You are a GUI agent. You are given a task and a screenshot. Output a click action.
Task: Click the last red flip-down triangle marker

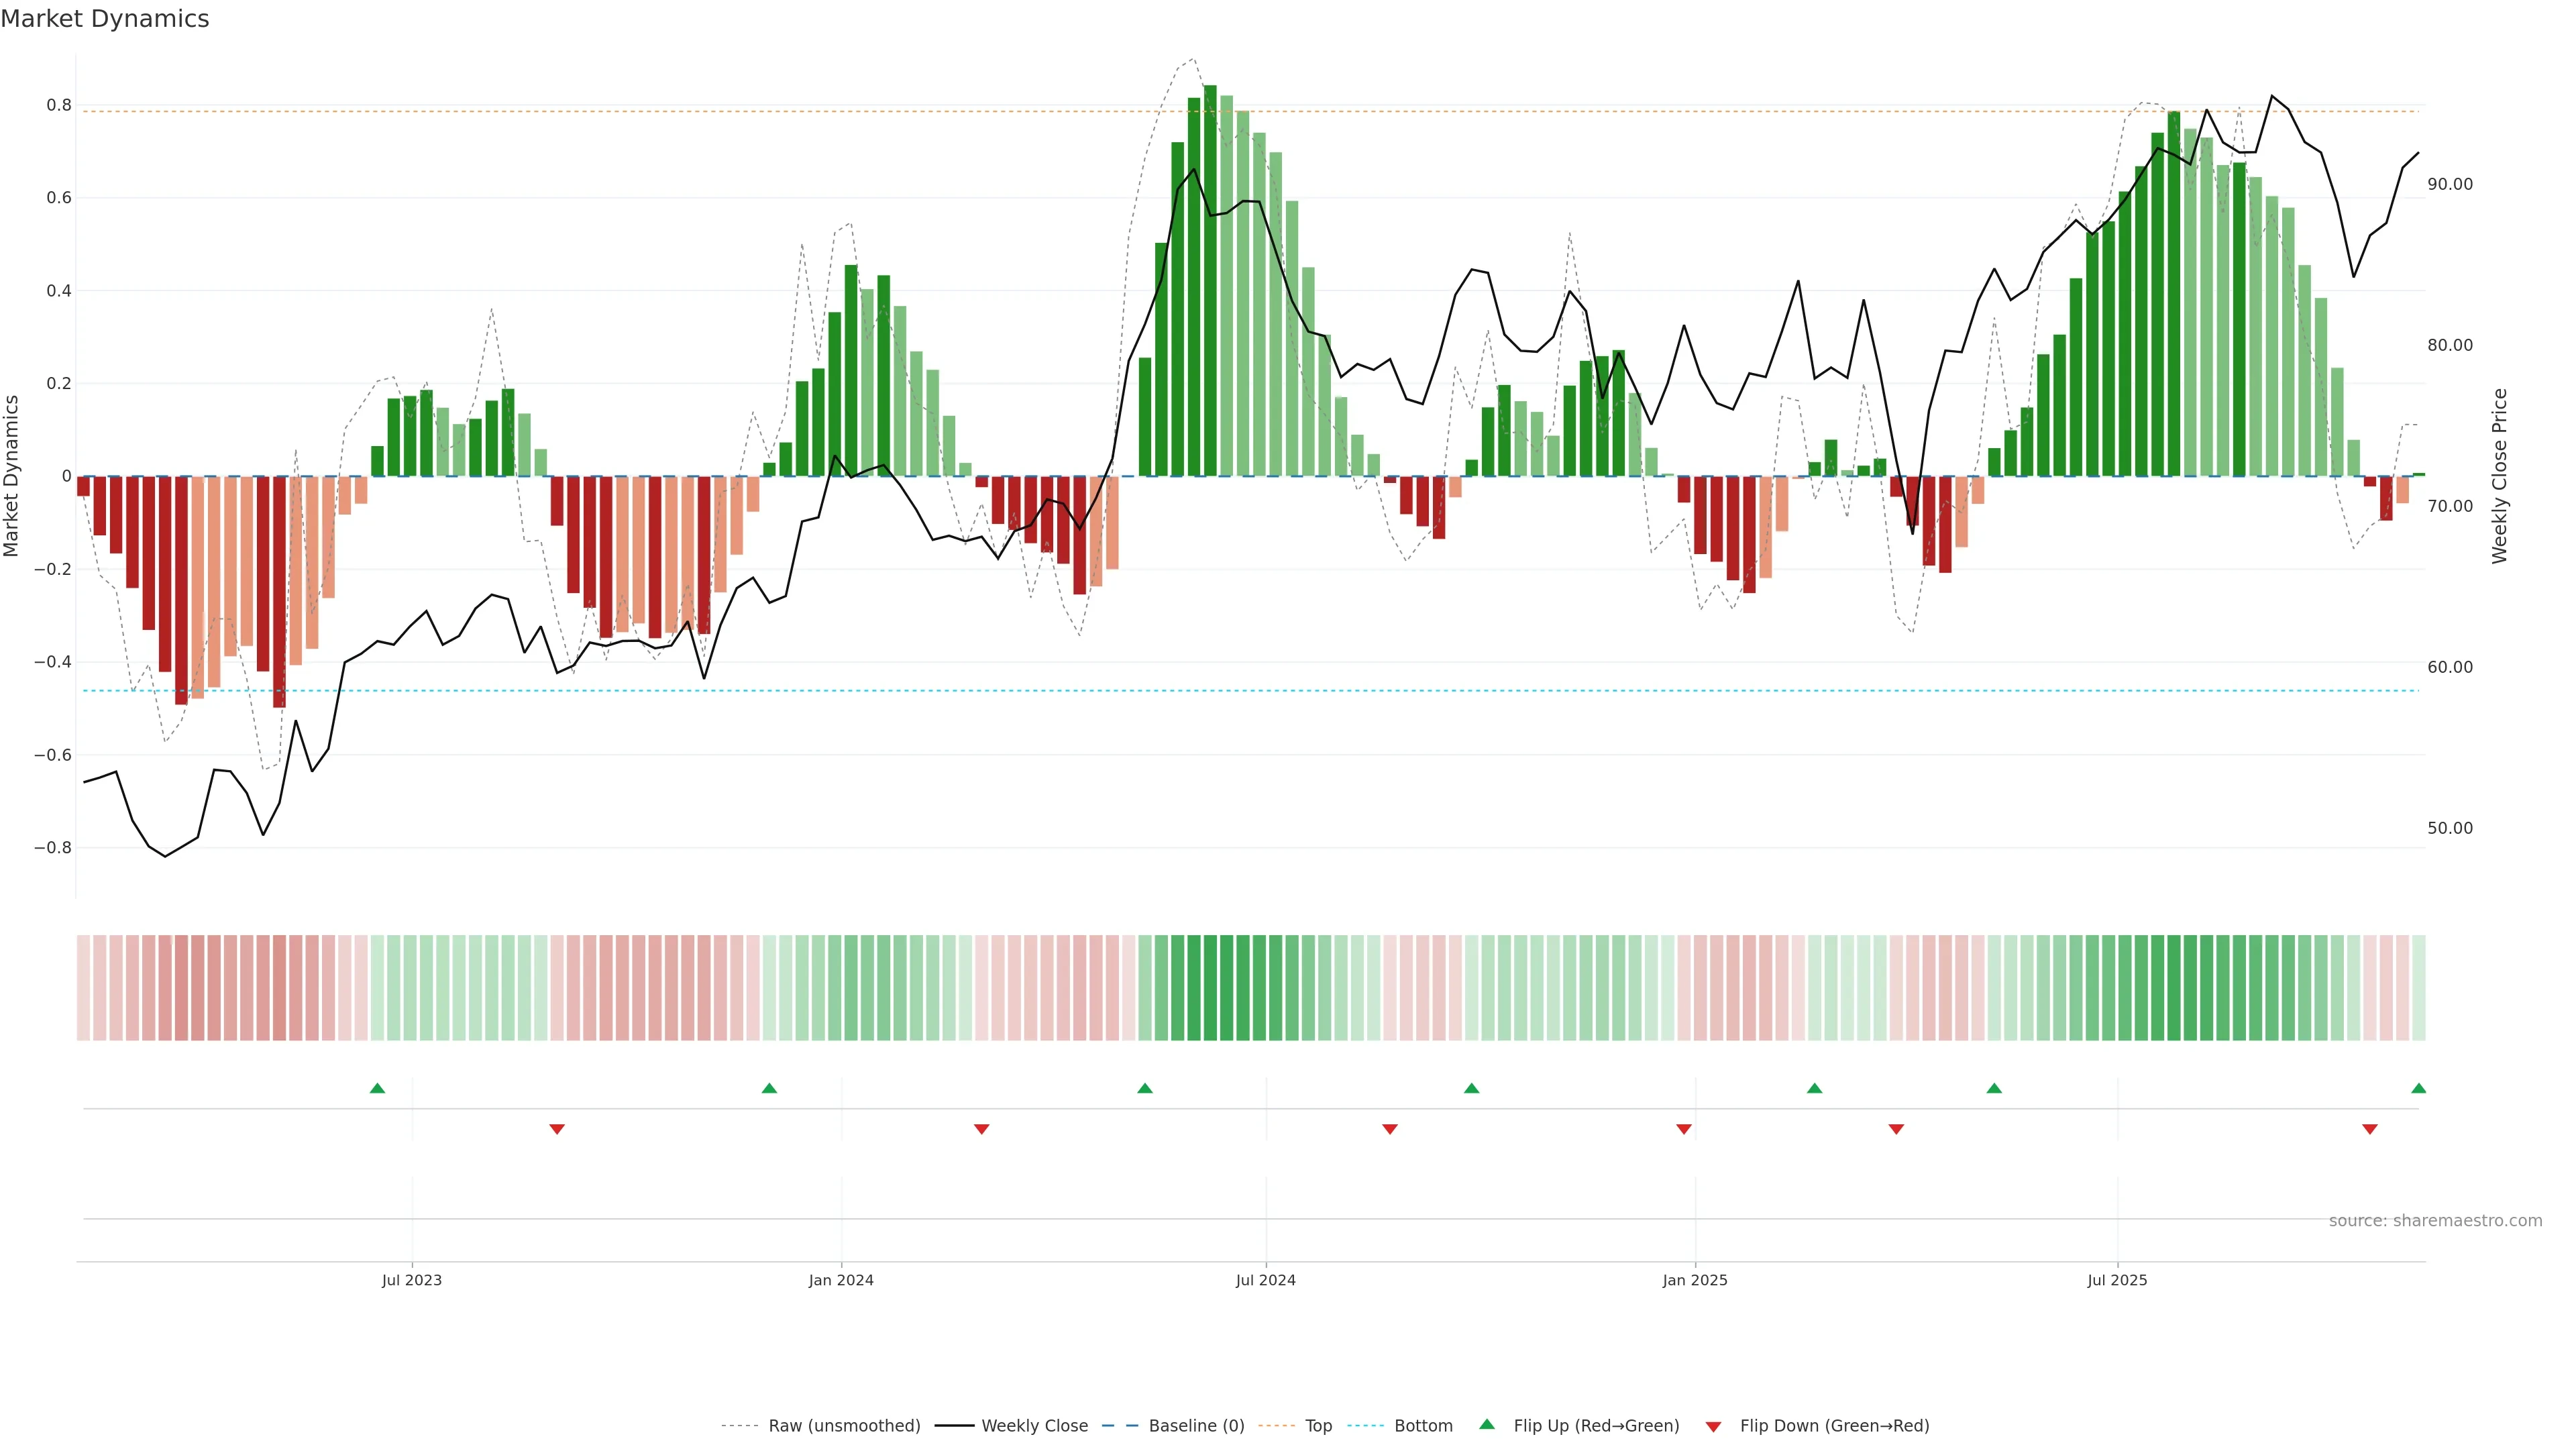[x=2369, y=1129]
